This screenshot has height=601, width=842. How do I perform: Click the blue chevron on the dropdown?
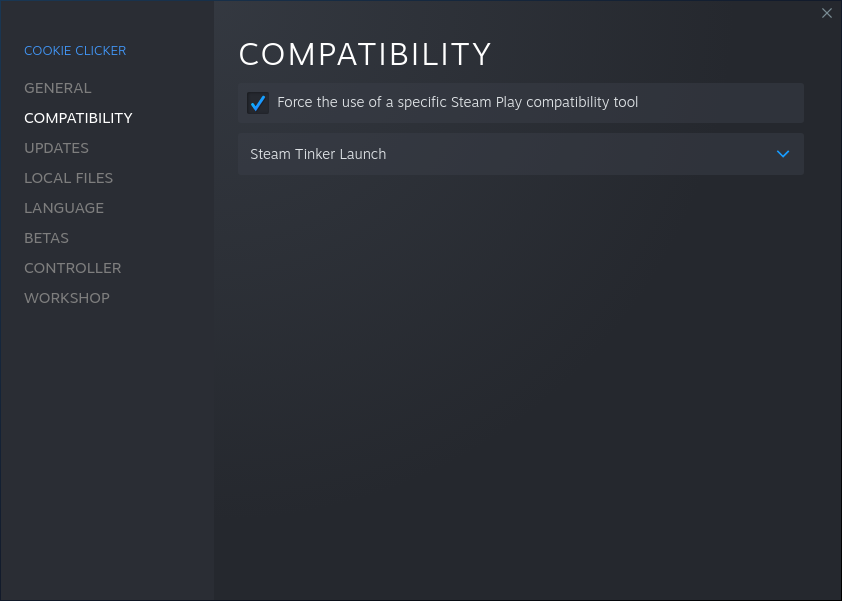(783, 154)
